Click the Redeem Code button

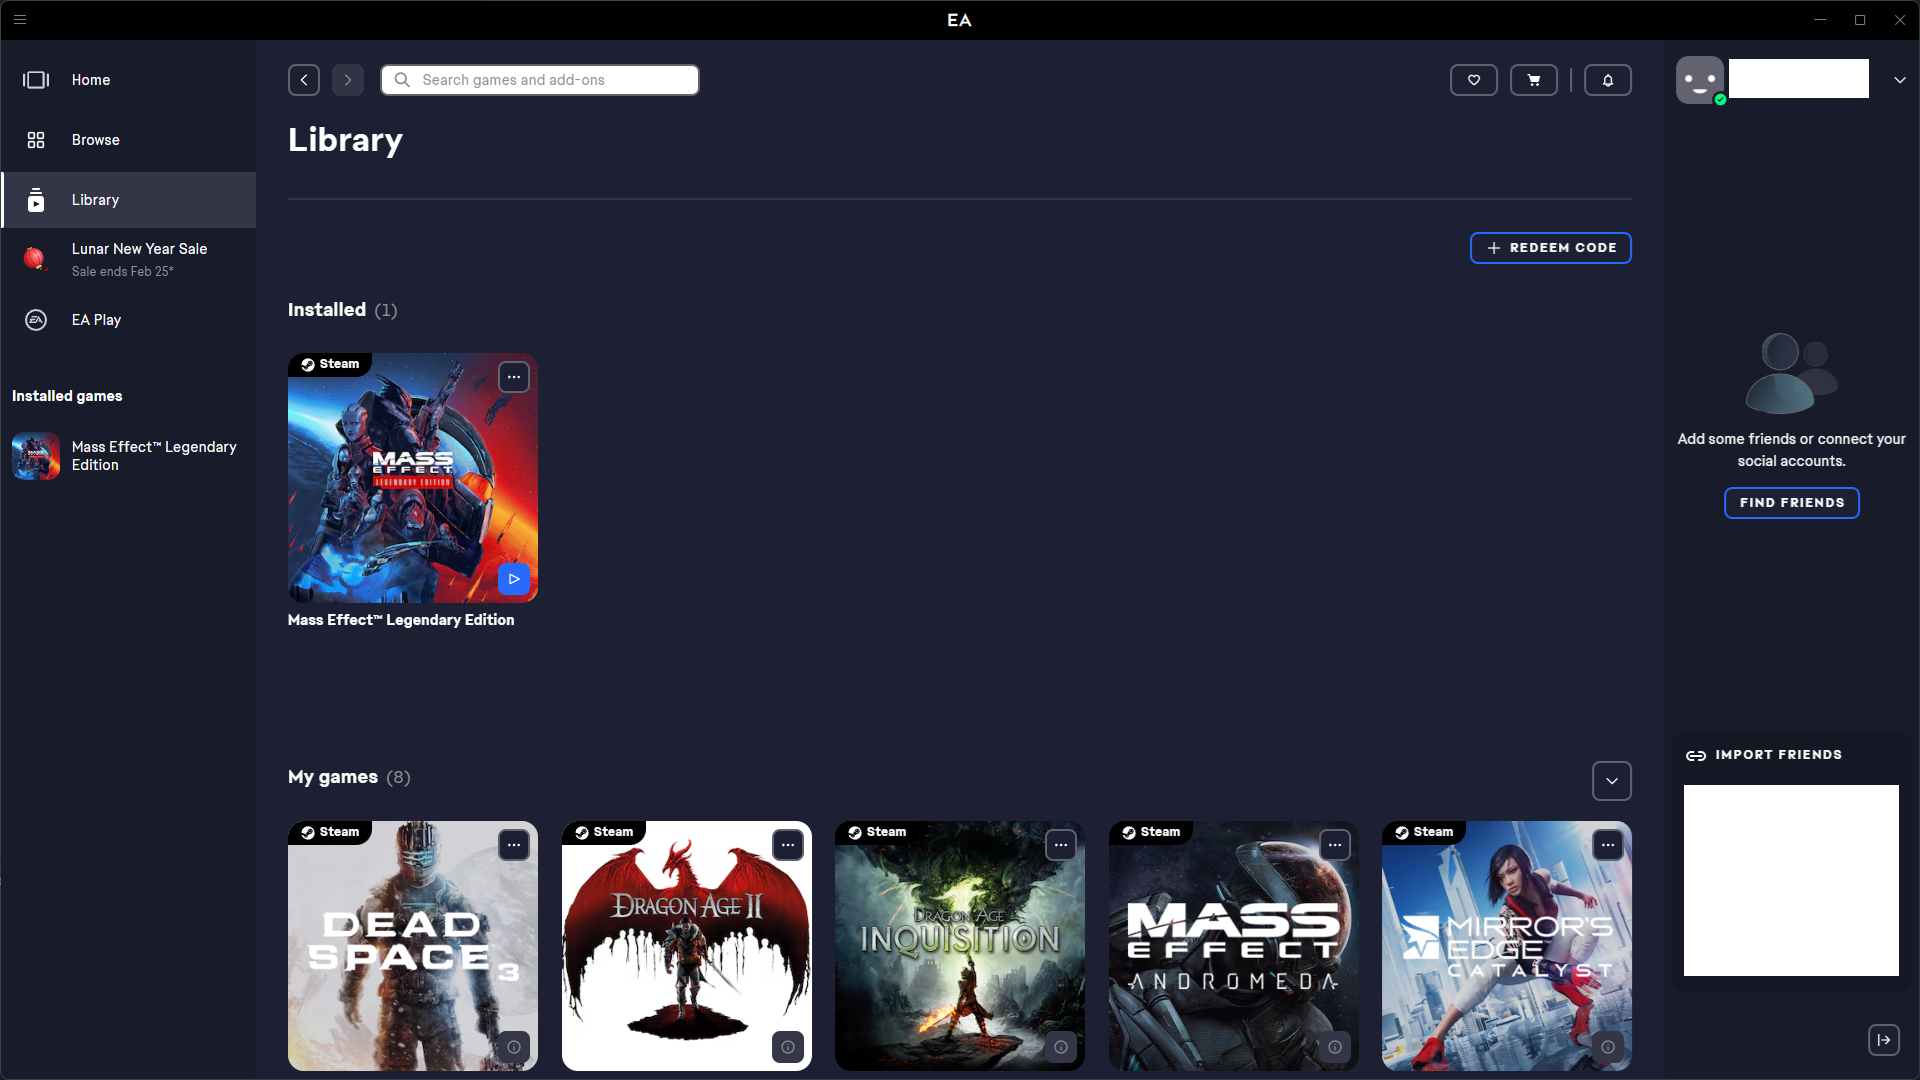(1550, 248)
